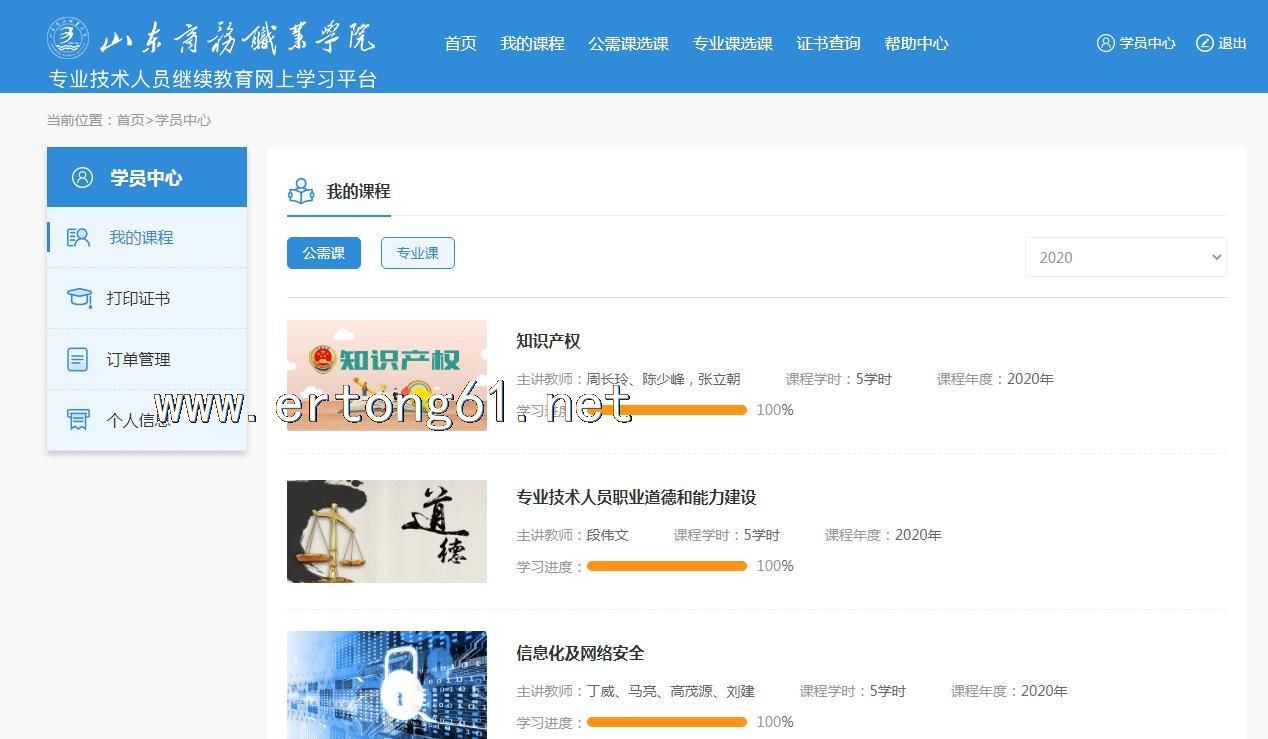1268x739 pixels.
Task: Switch to 专业课 course type filter
Action: click(417, 253)
